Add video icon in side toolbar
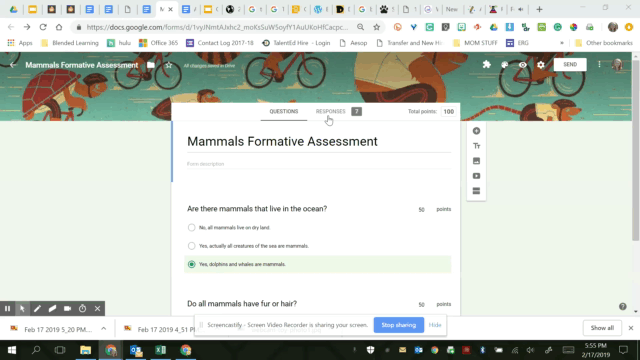Image resolution: width=640 pixels, height=360 pixels. click(x=476, y=176)
